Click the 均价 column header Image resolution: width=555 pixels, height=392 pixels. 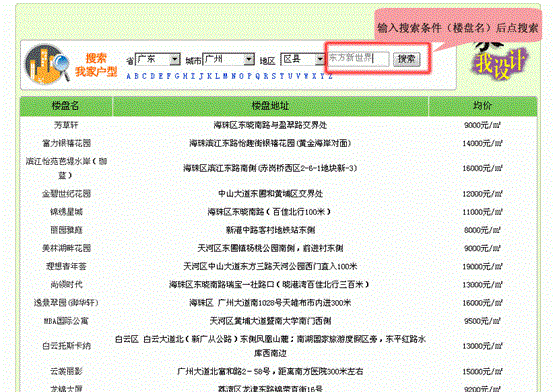pos(482,106)
